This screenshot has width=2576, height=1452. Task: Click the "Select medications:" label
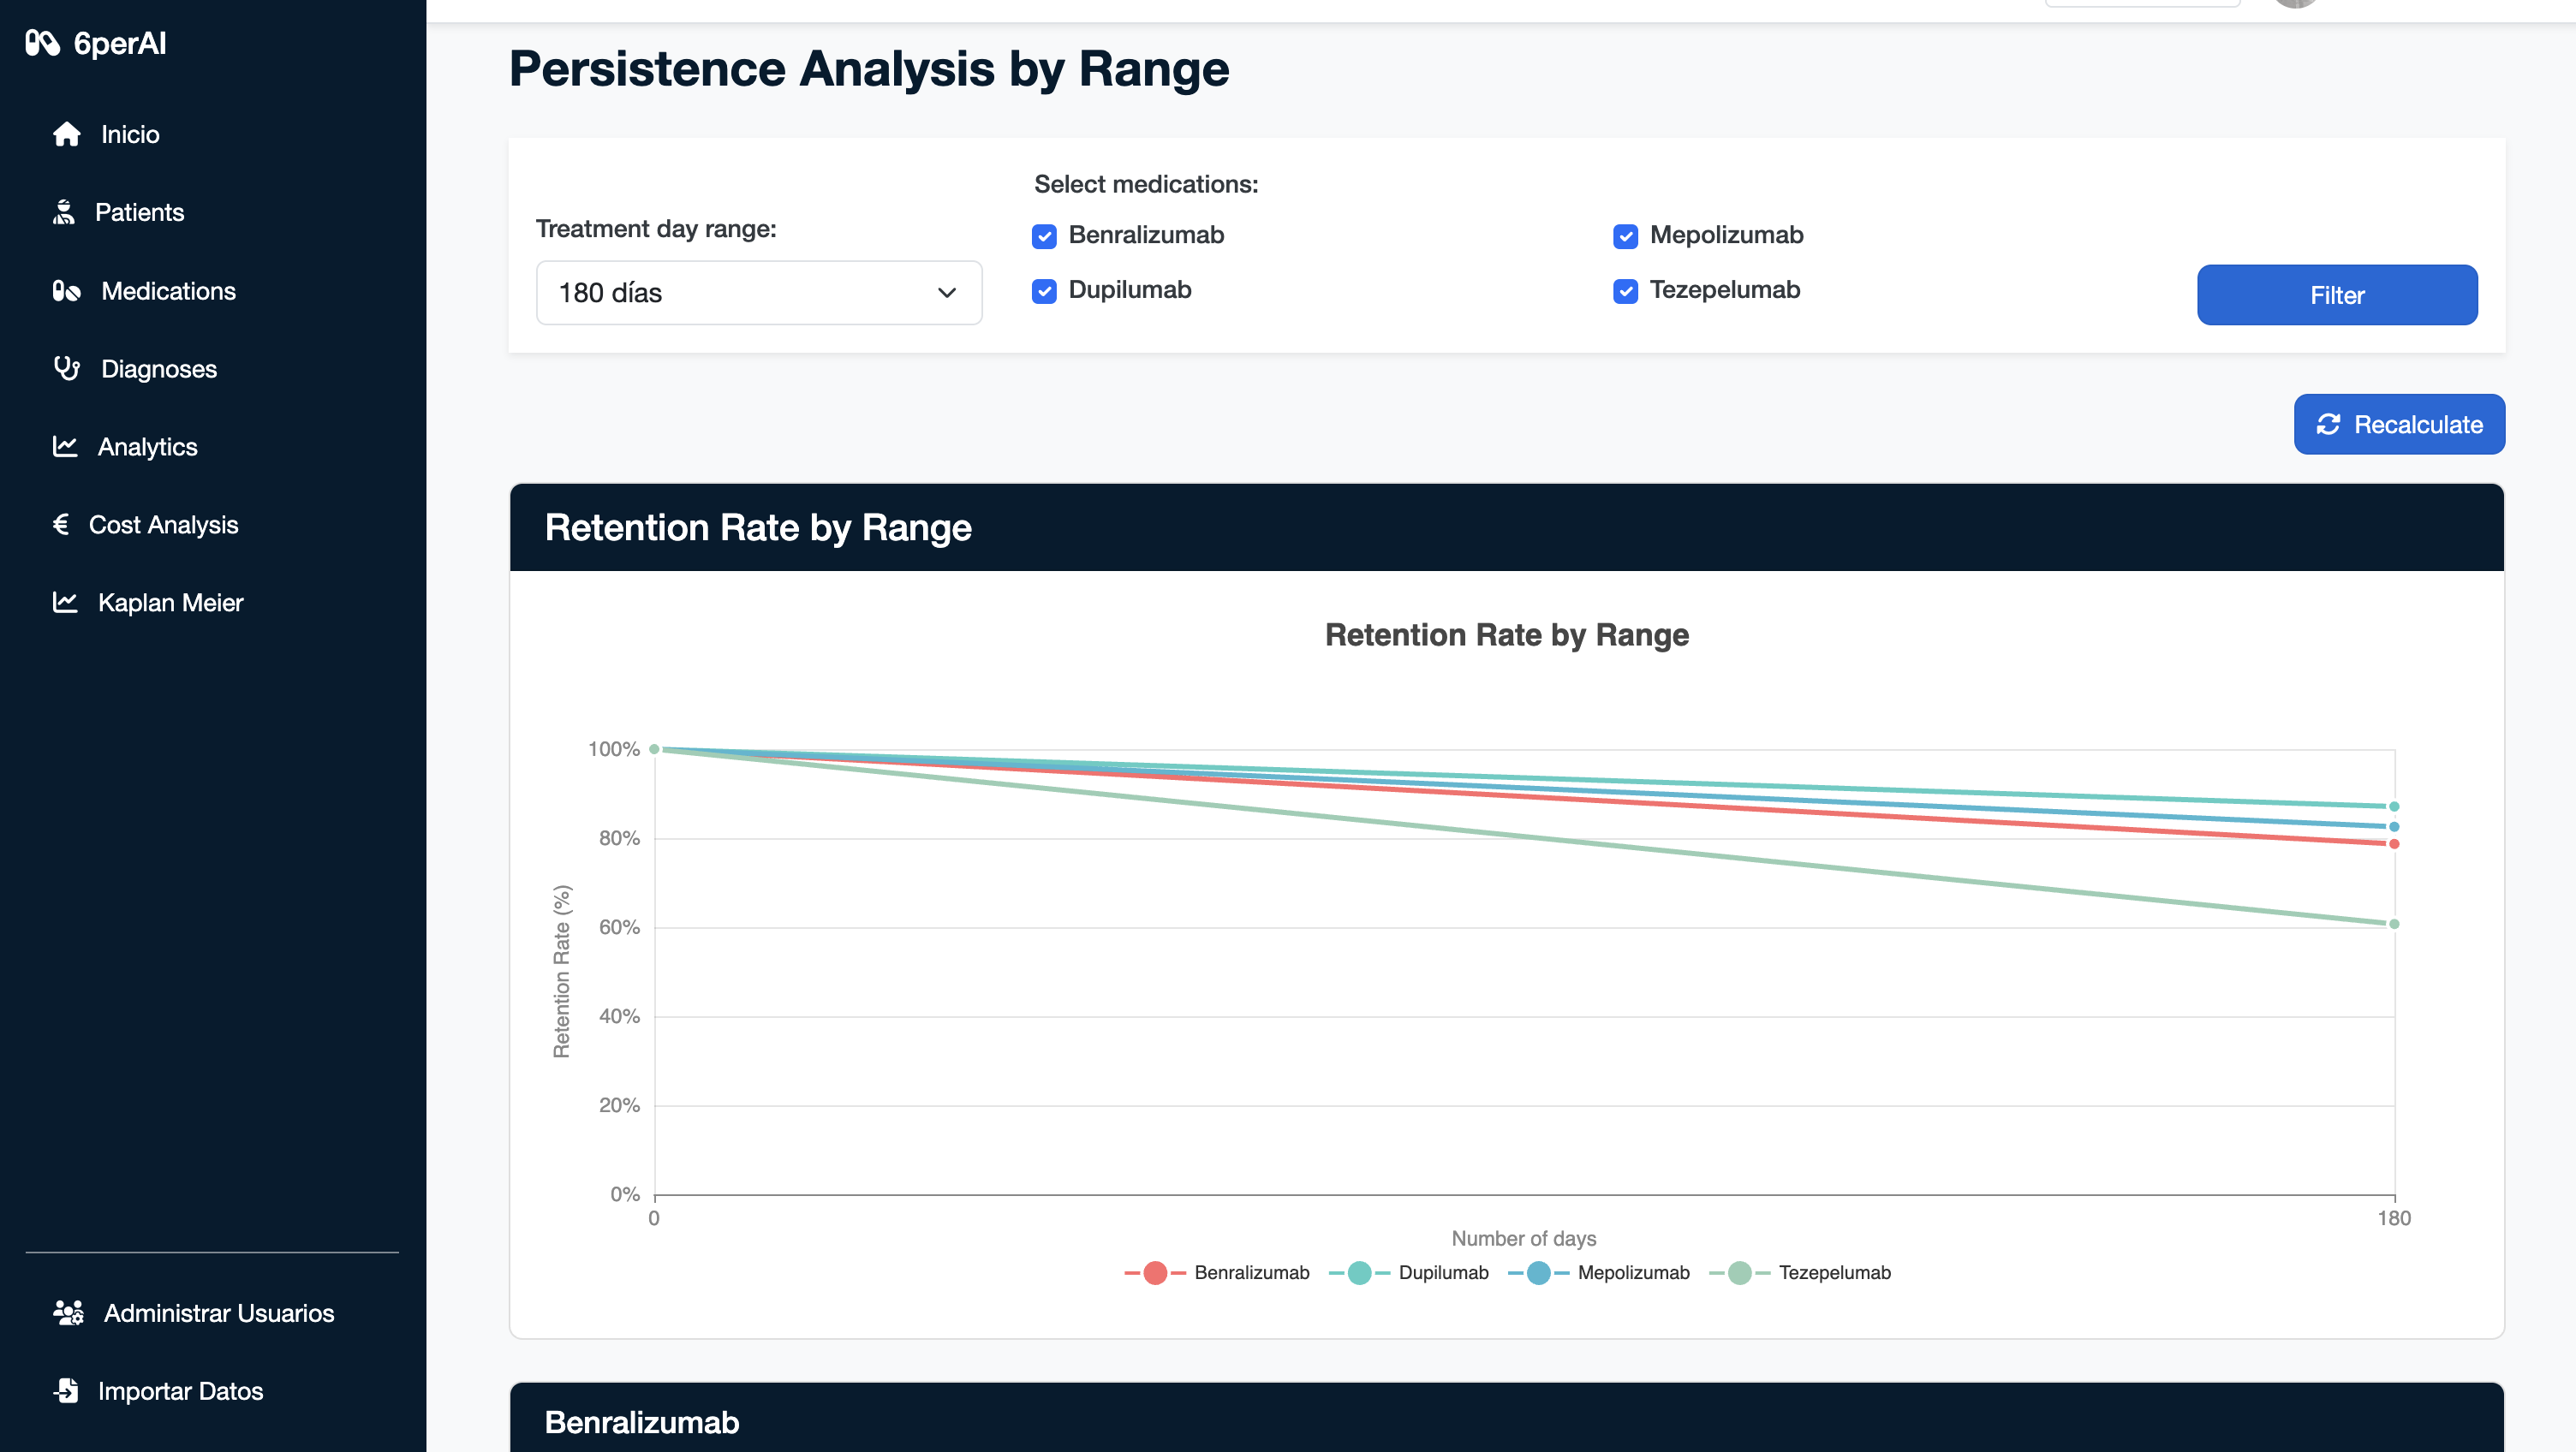(1146, 184)
